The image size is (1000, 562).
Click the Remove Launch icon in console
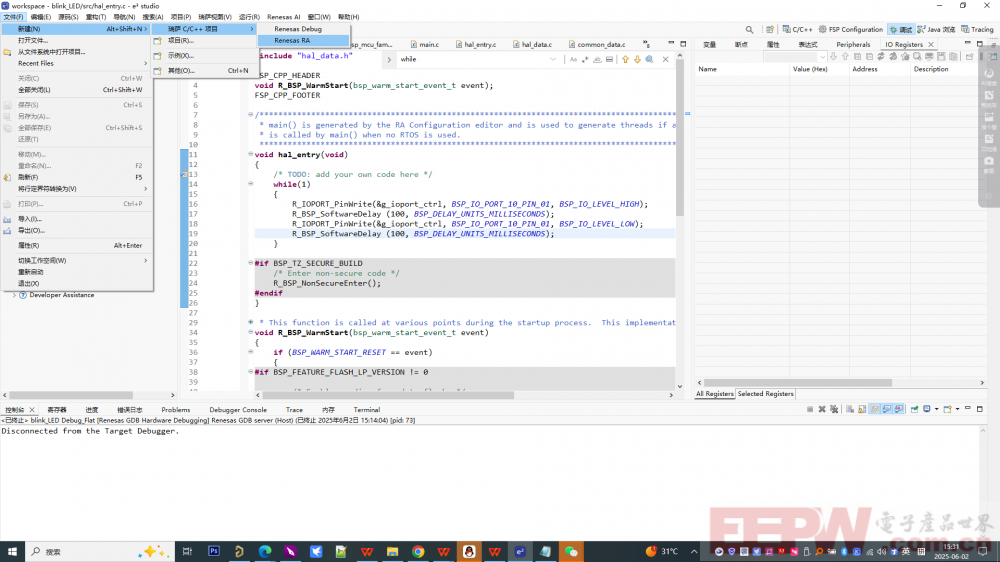(x=822, y=410)
